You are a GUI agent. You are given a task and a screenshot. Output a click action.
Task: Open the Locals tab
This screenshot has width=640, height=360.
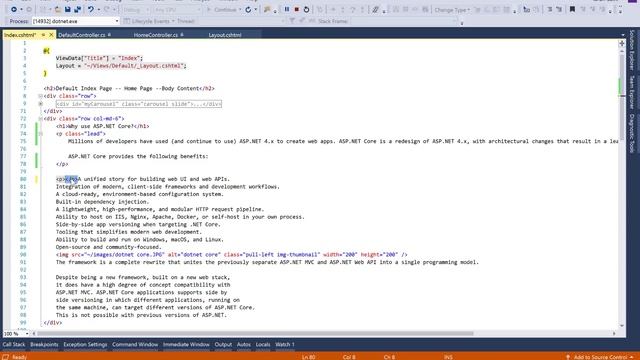(x=263, y=344)
